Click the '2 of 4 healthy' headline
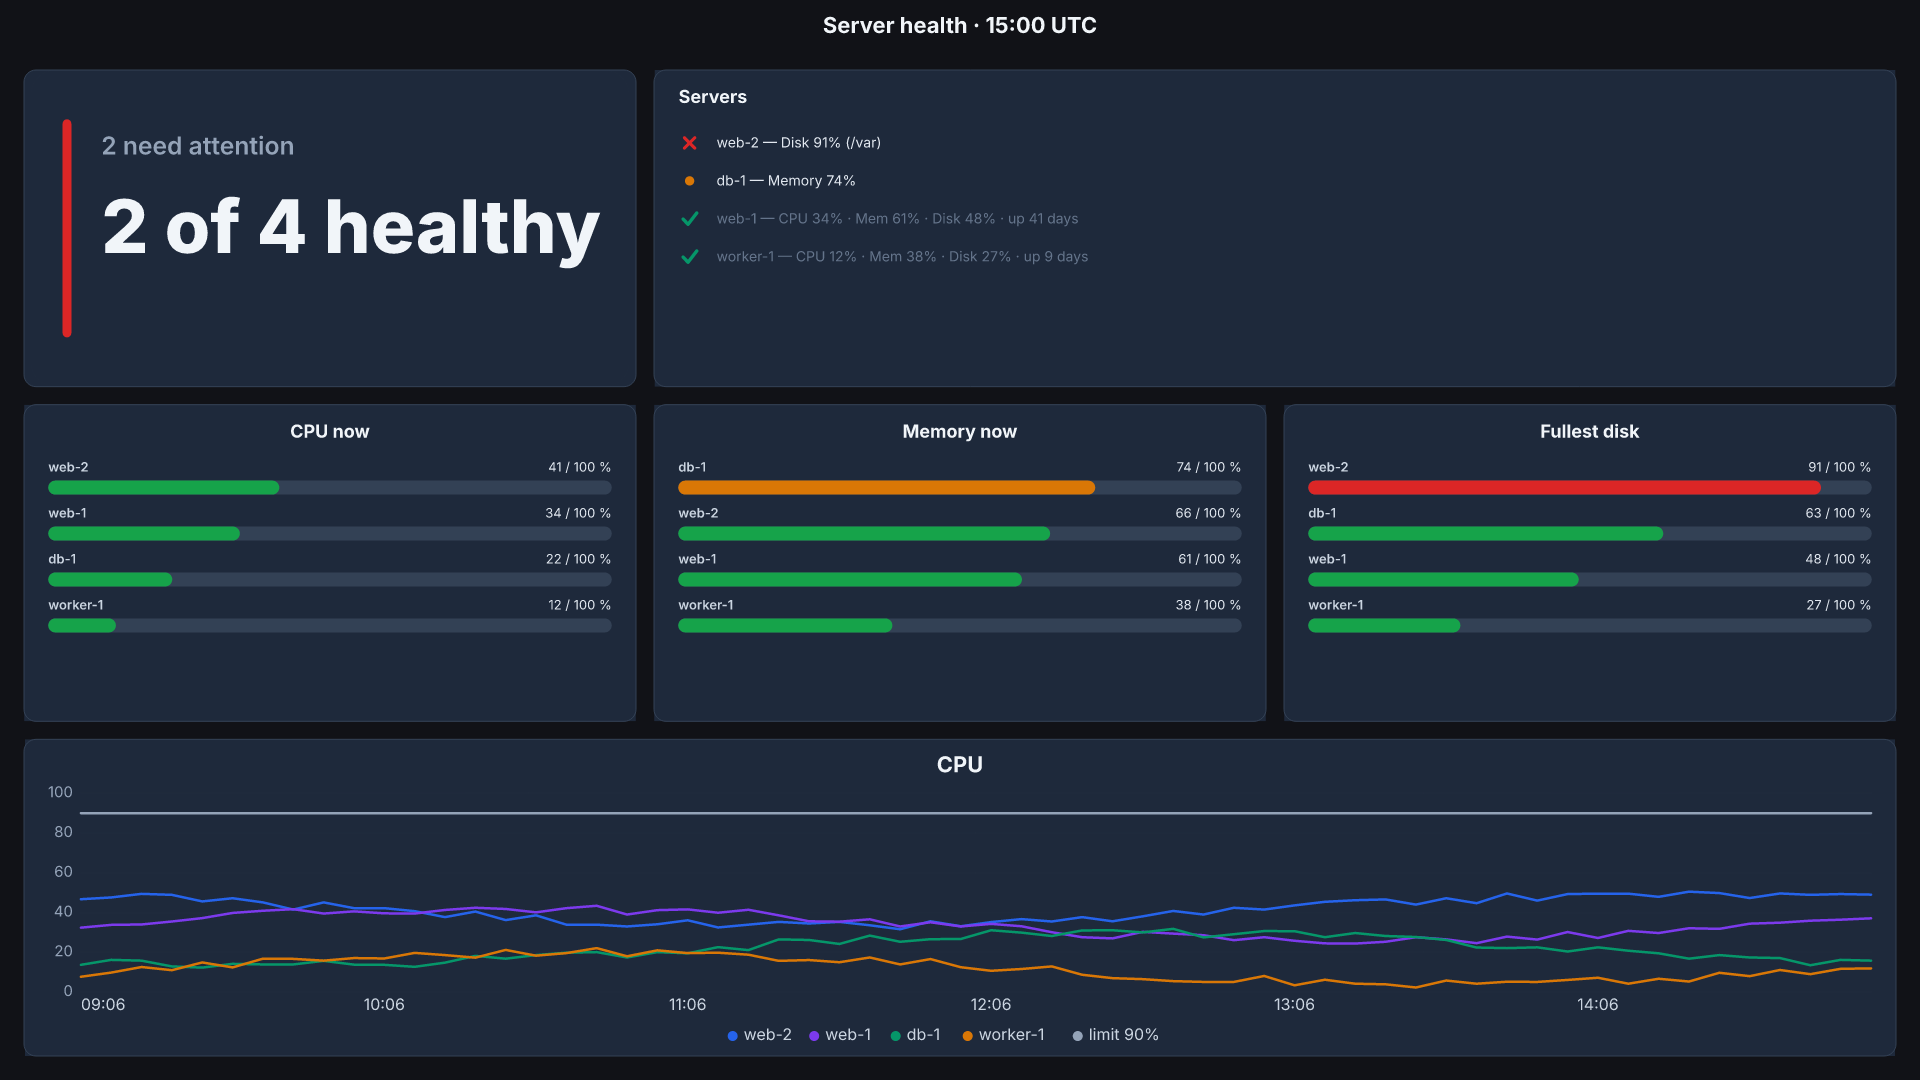 (x=351, y=228)
